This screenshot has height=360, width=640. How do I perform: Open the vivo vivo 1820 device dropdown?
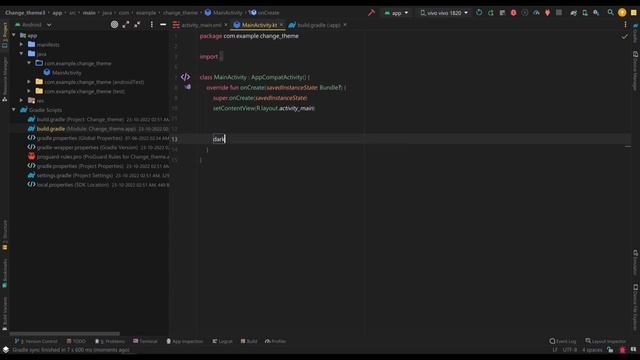(x=444, y=13)
